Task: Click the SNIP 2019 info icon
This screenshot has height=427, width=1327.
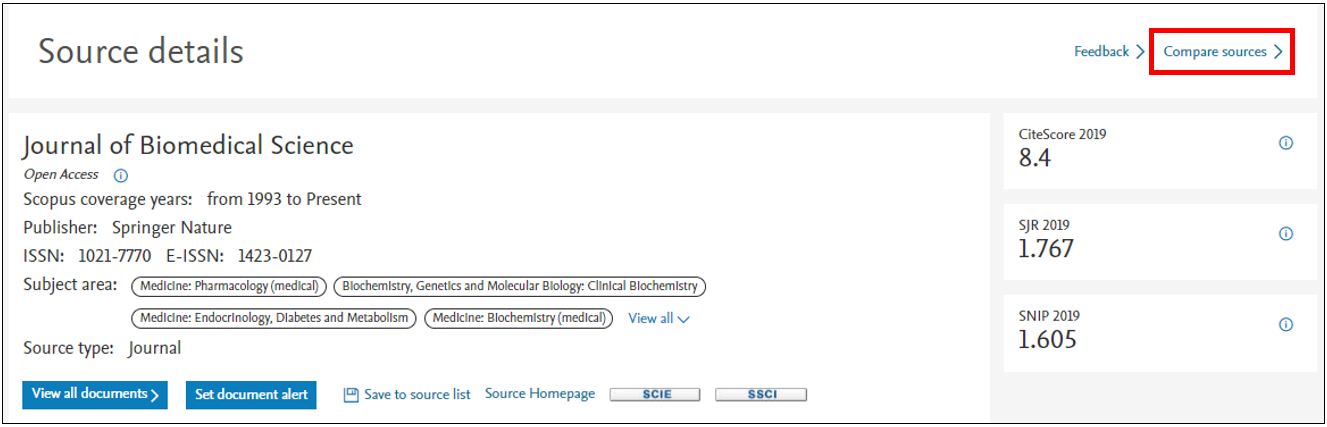Action: coord(1286,325)
